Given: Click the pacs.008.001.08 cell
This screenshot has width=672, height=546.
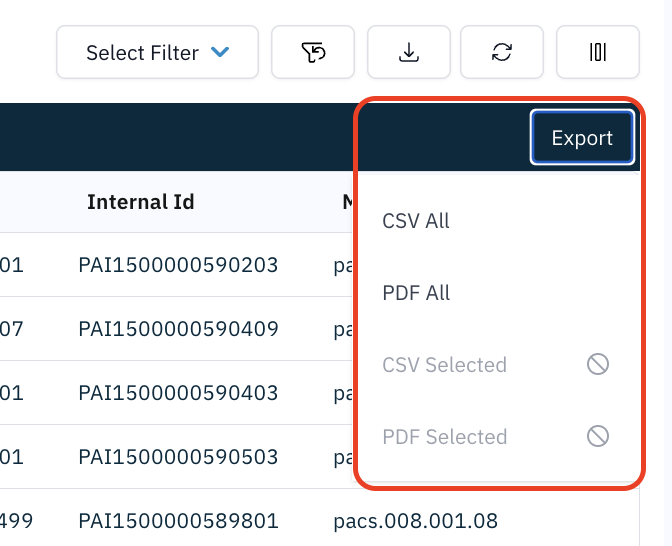Looking at the screenshot, I should pyautogui.click(x=416, y=521).
